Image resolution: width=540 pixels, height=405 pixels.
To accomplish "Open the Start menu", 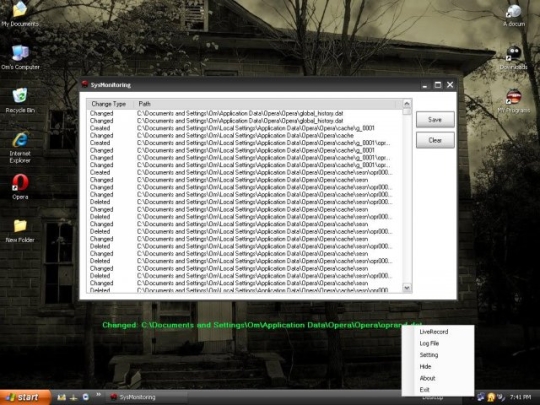I will (x=25, y=397).
